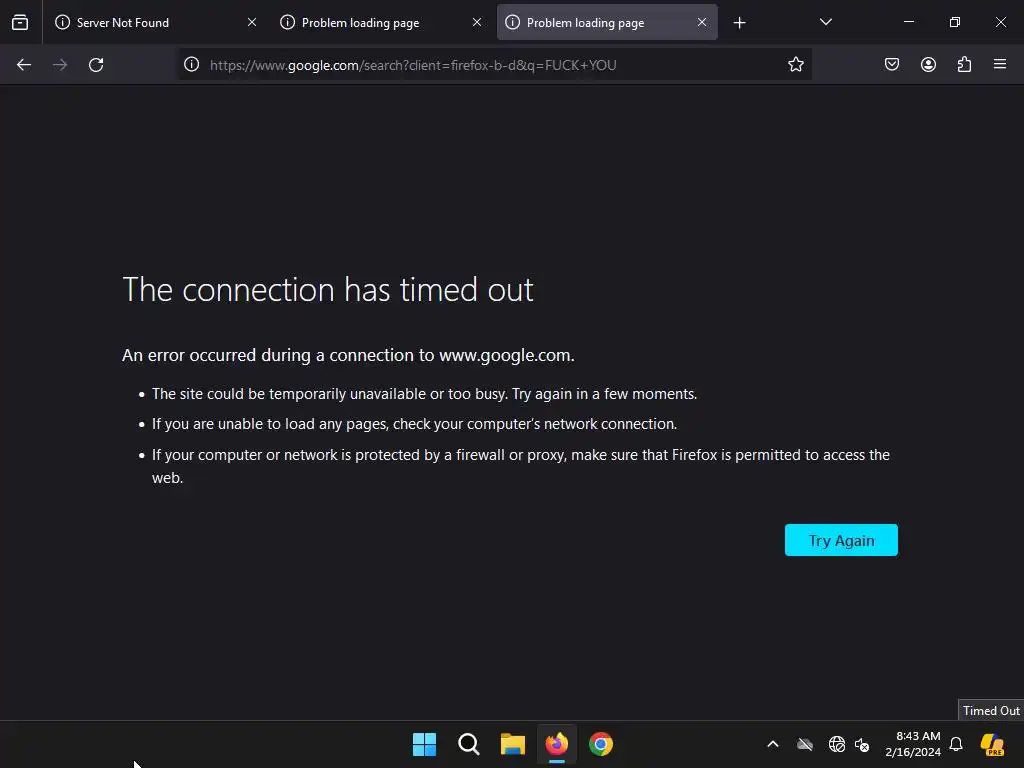Restore down the Firefox window

pos(955,22)
